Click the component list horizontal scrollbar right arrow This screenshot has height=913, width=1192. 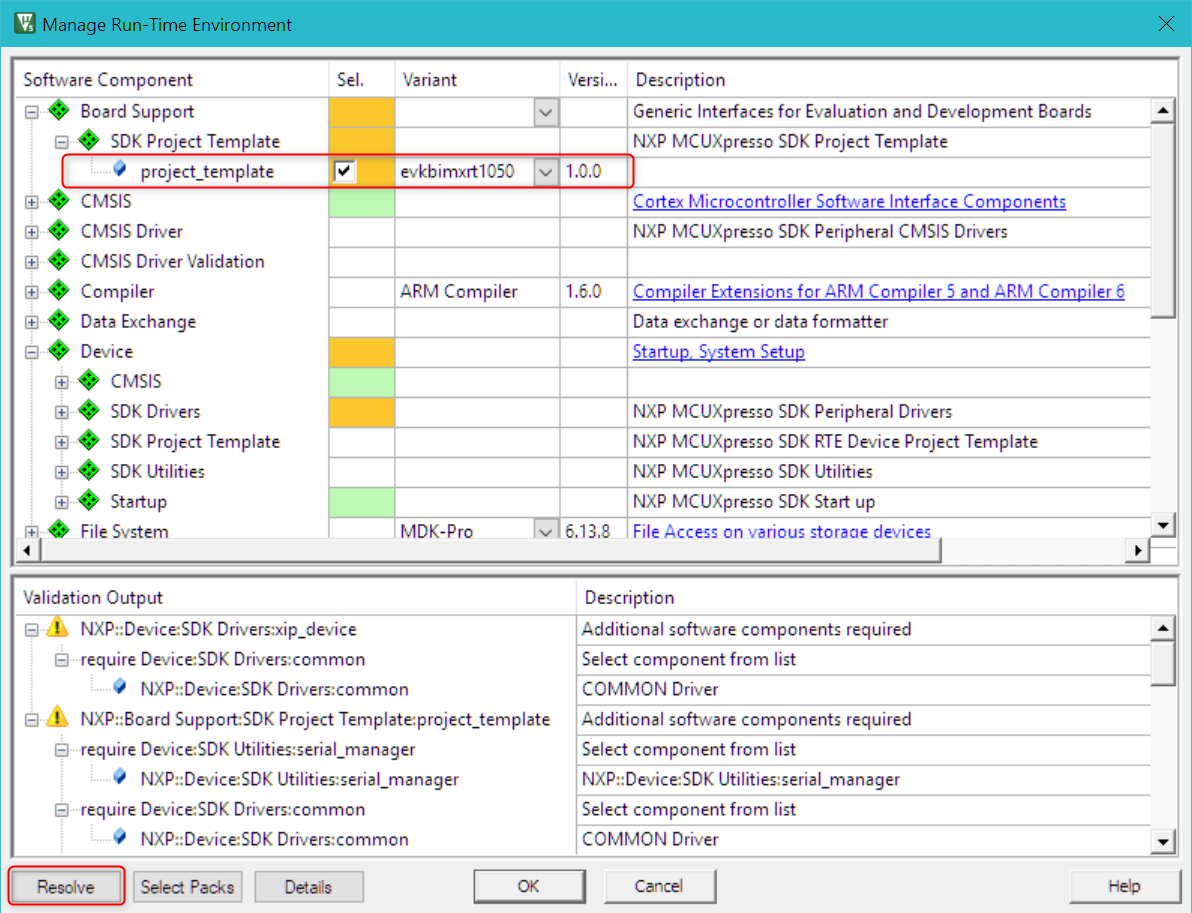click(1137, 550)
